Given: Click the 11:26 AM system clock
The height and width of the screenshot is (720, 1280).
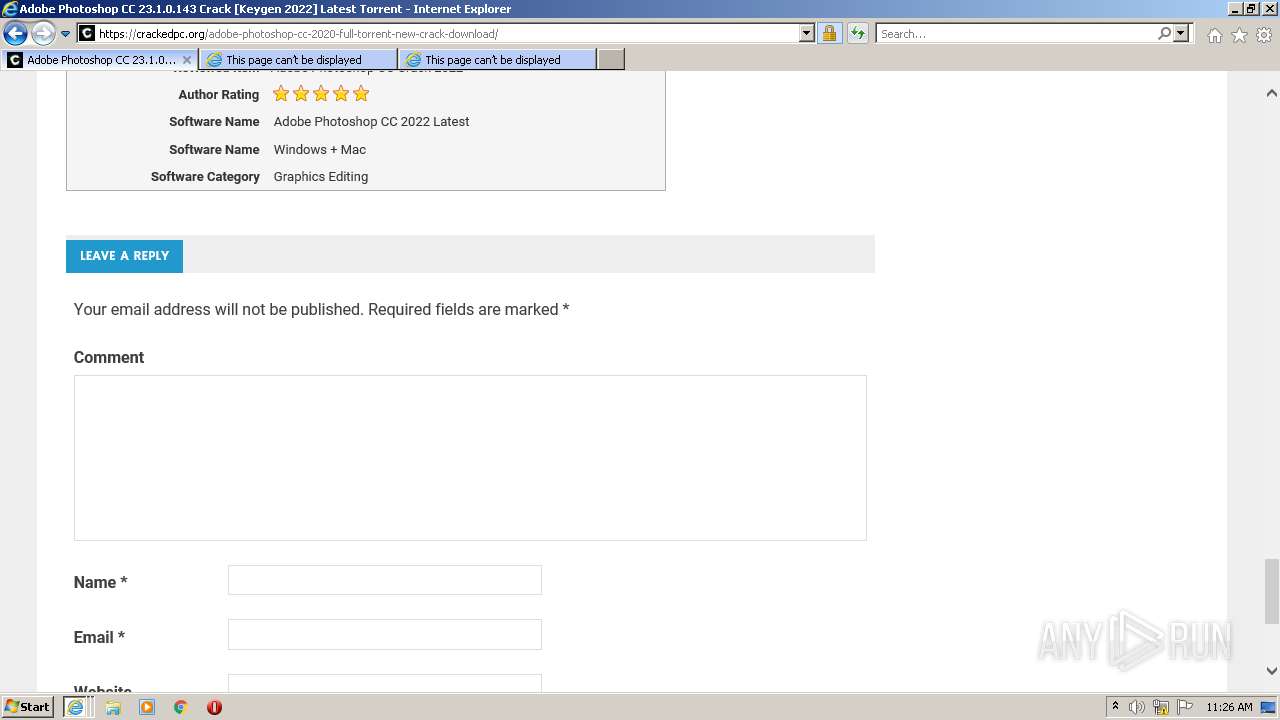Looking at the screenshot, I should coord(1229,707).
